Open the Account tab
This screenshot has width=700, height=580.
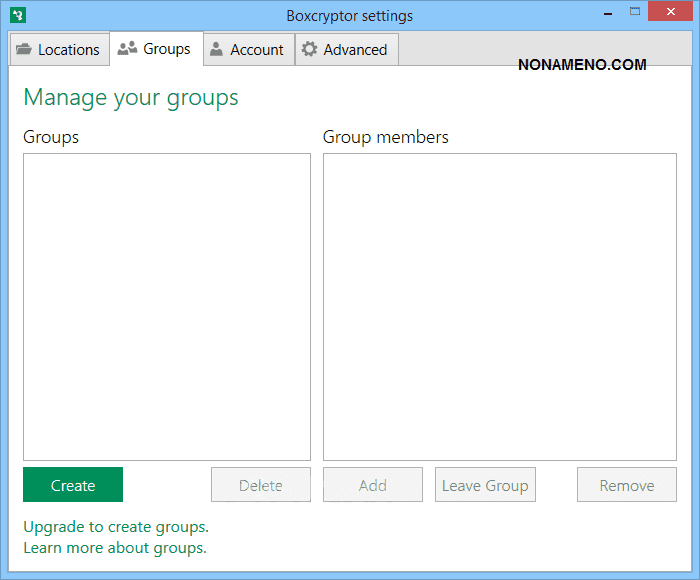(x=249, y=50)
